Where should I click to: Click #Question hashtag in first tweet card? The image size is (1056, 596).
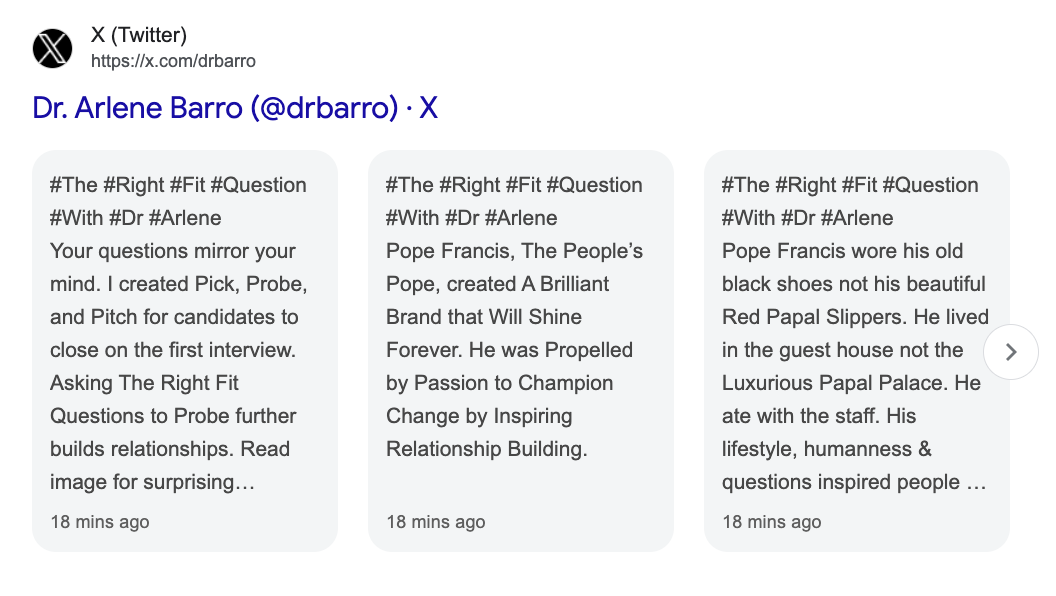click(259, 185)
